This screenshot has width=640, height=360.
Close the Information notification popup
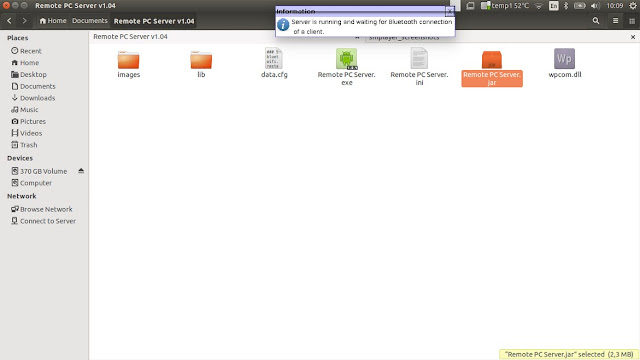point(449,11)
